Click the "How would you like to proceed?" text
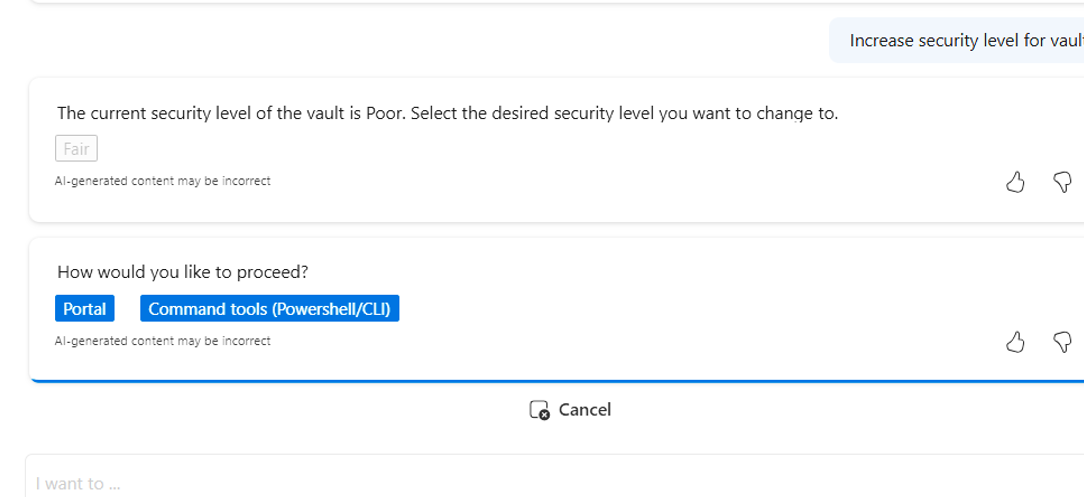Screen dimensions: 1084x497 [183, 272]
